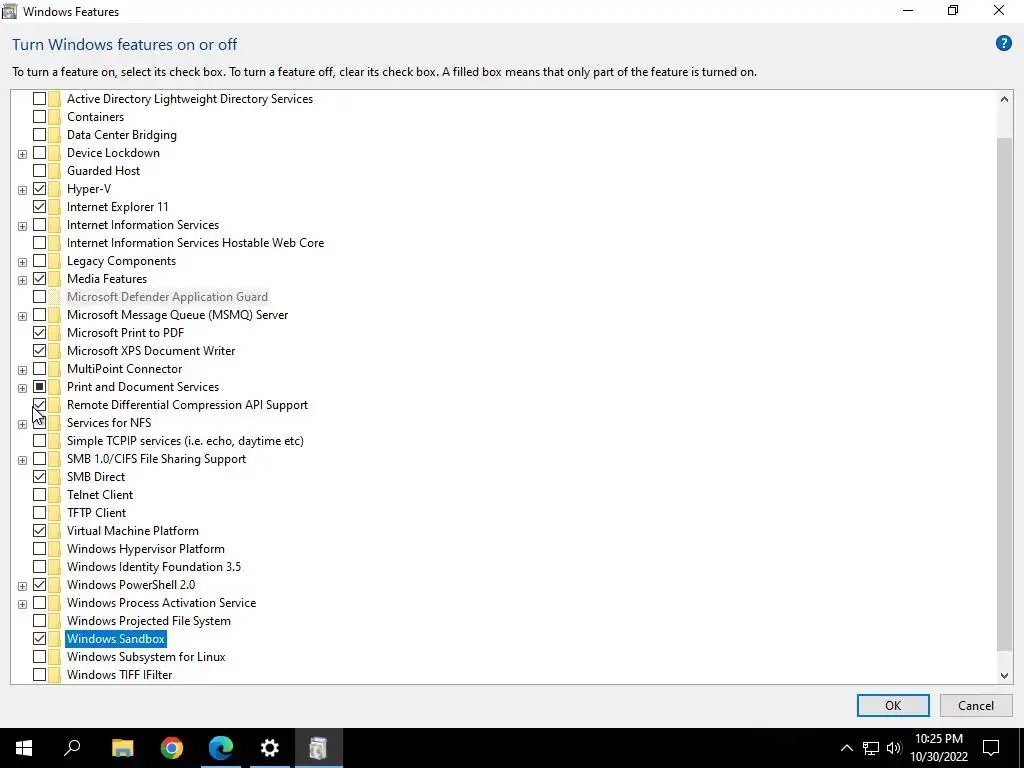The height and width of the screenshot is (768, 1024).
Task: Select Microsoft XPS Document Writer row
Action: [x=151, y=351]
